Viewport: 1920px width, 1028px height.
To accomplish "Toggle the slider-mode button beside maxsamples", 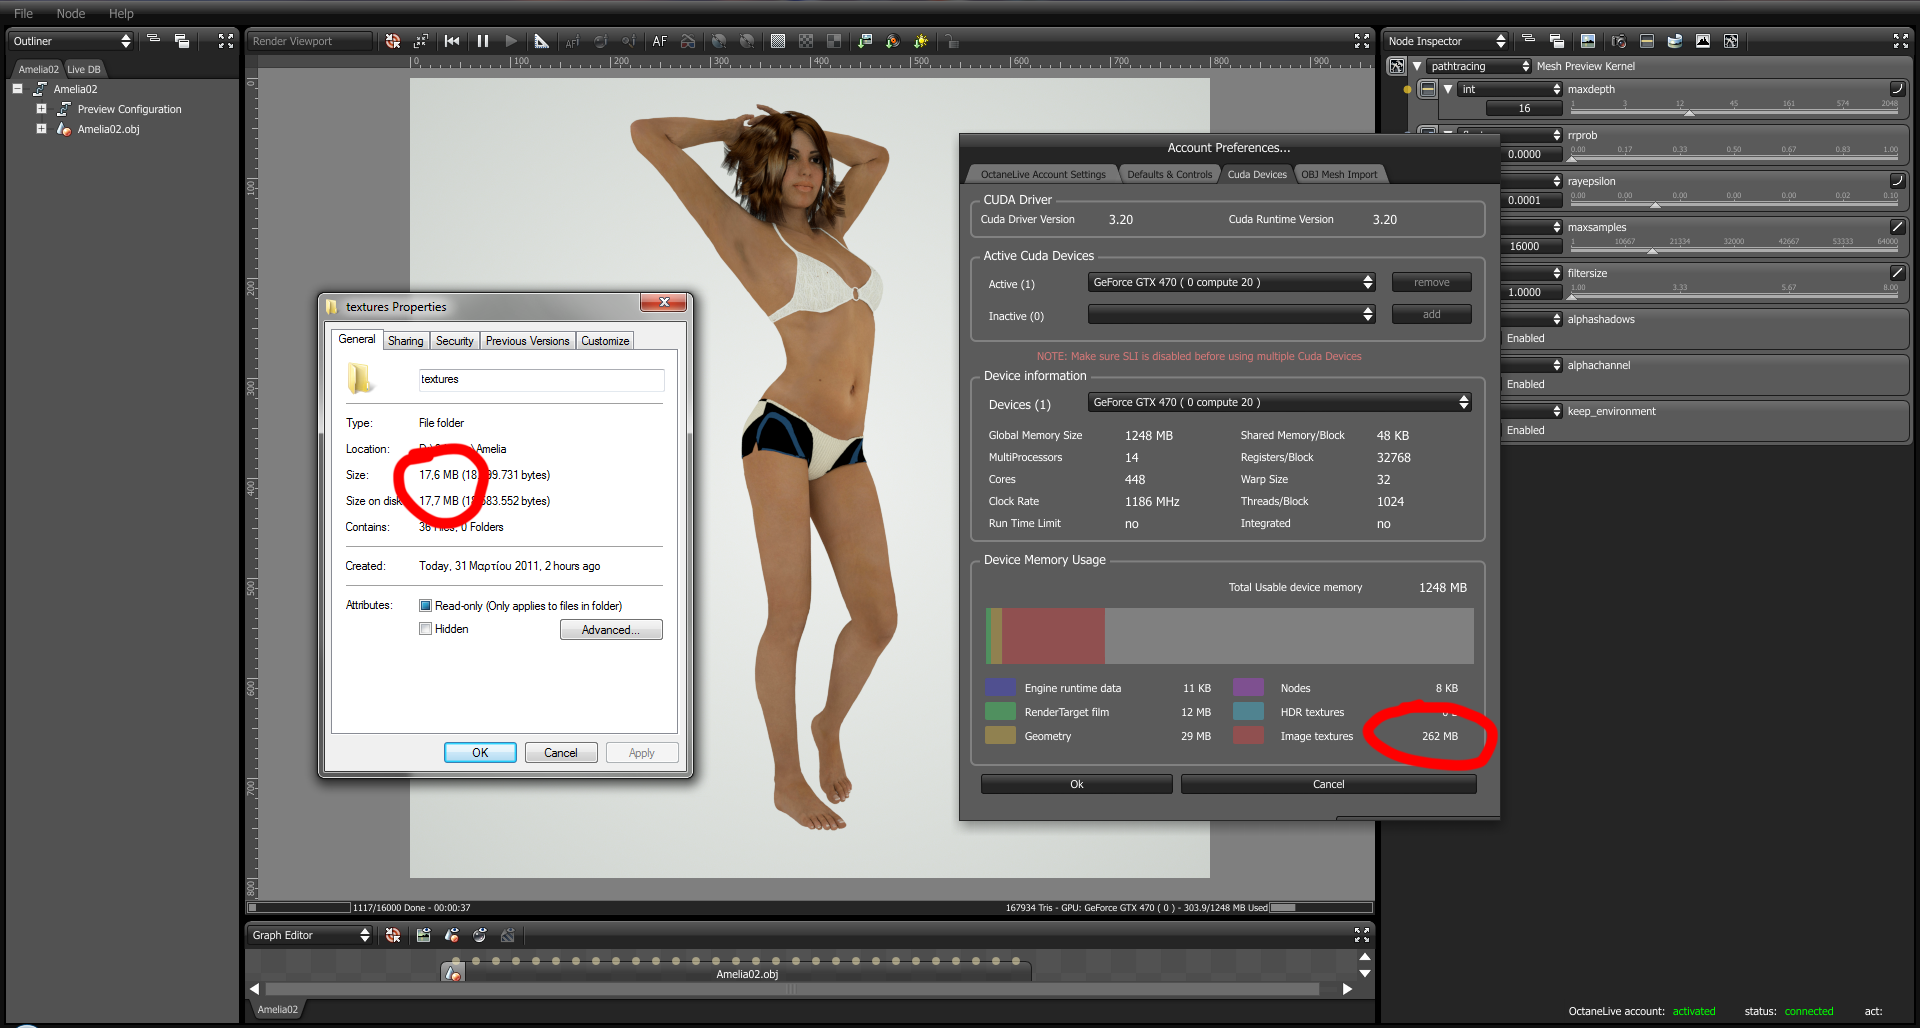I will (1897, 227).
